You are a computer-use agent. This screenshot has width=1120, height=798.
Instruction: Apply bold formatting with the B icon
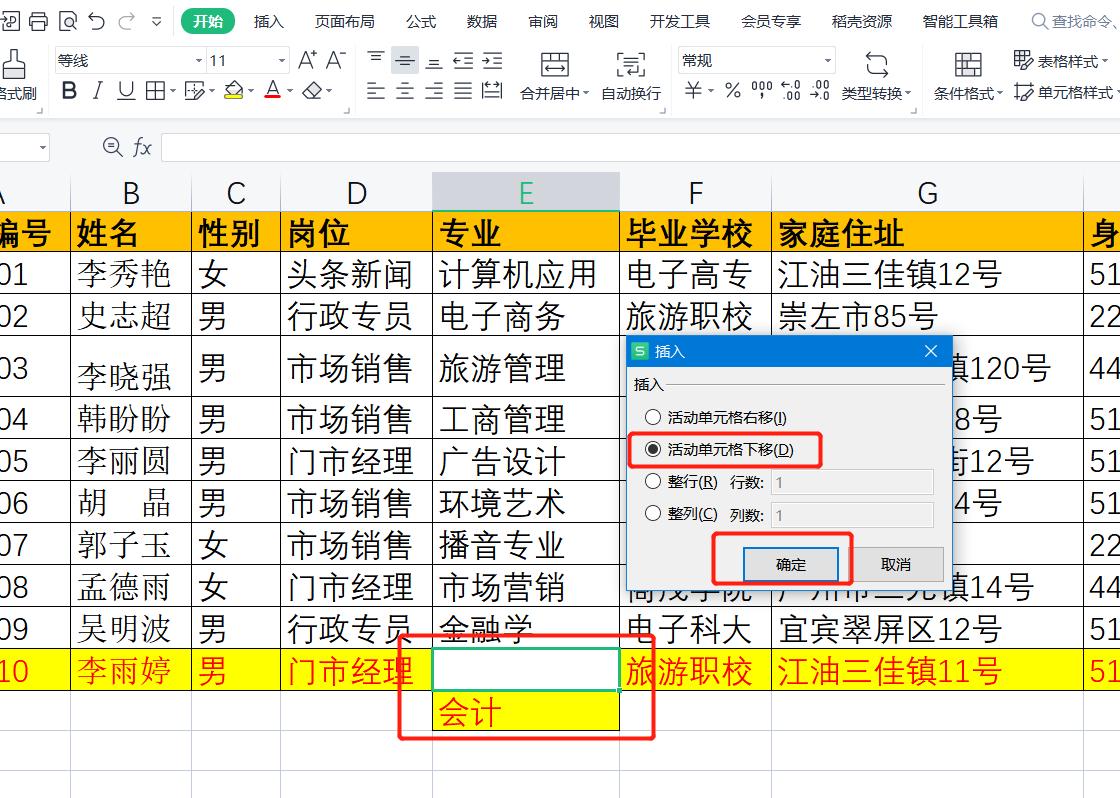tap(70, 89)
